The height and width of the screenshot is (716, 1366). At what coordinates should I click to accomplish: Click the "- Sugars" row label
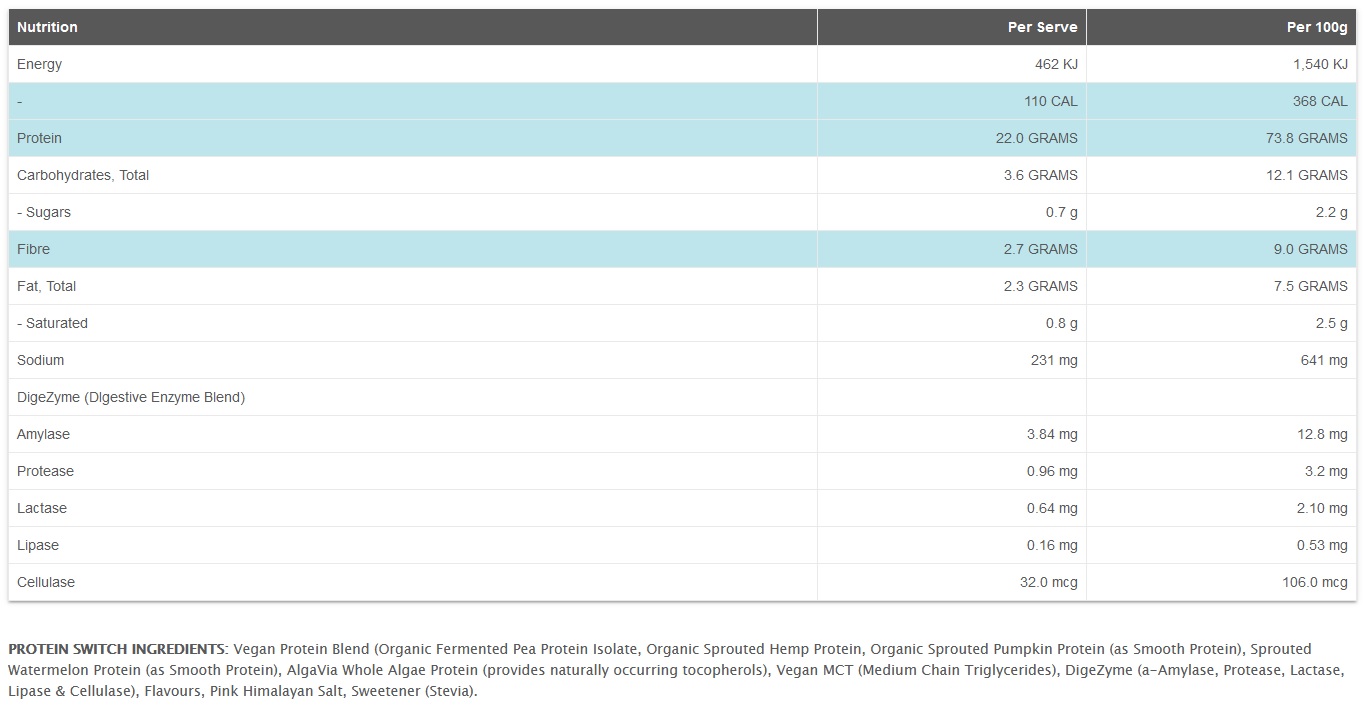click(x=44, y=212)
